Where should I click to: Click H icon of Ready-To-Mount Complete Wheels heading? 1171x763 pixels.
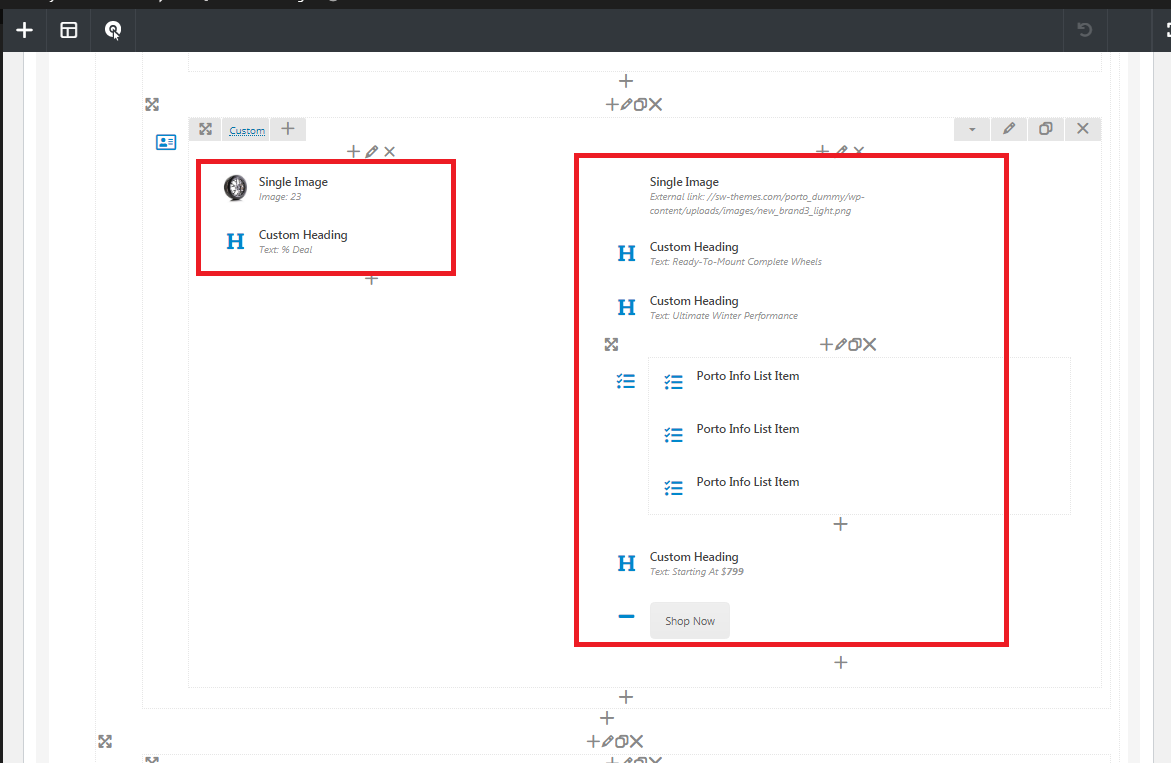[627, 254]
